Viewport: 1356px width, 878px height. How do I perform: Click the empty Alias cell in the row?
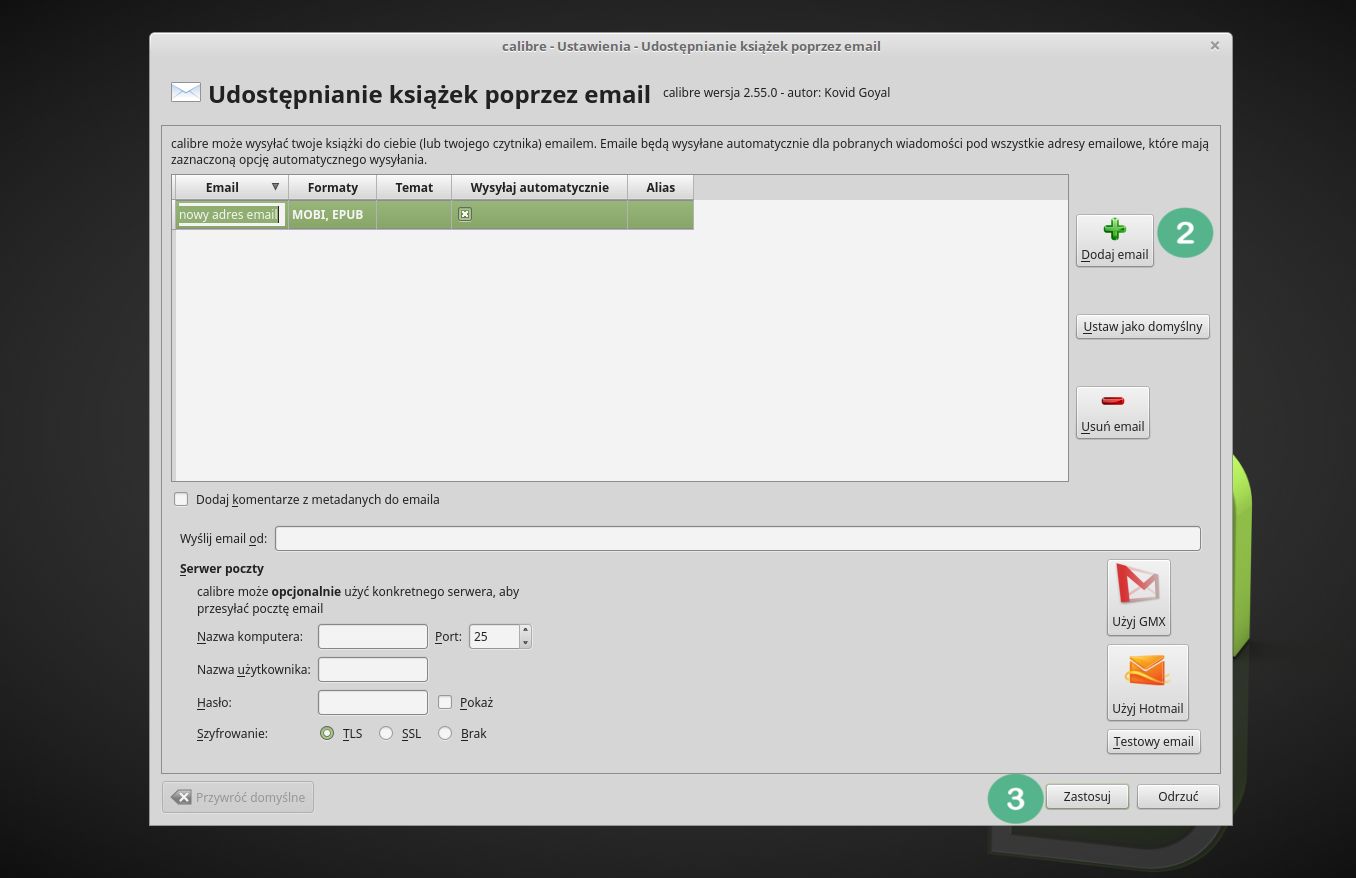coord(660,214)
